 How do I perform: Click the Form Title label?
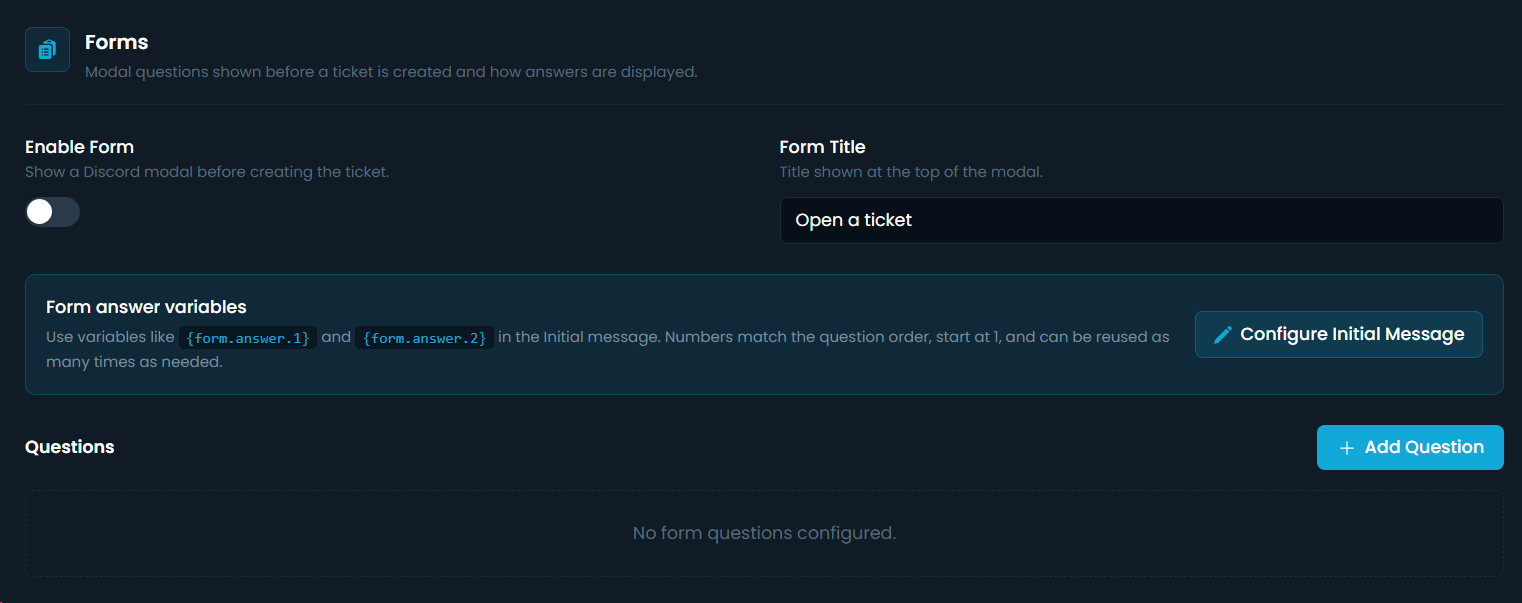(x=822, y=147)
